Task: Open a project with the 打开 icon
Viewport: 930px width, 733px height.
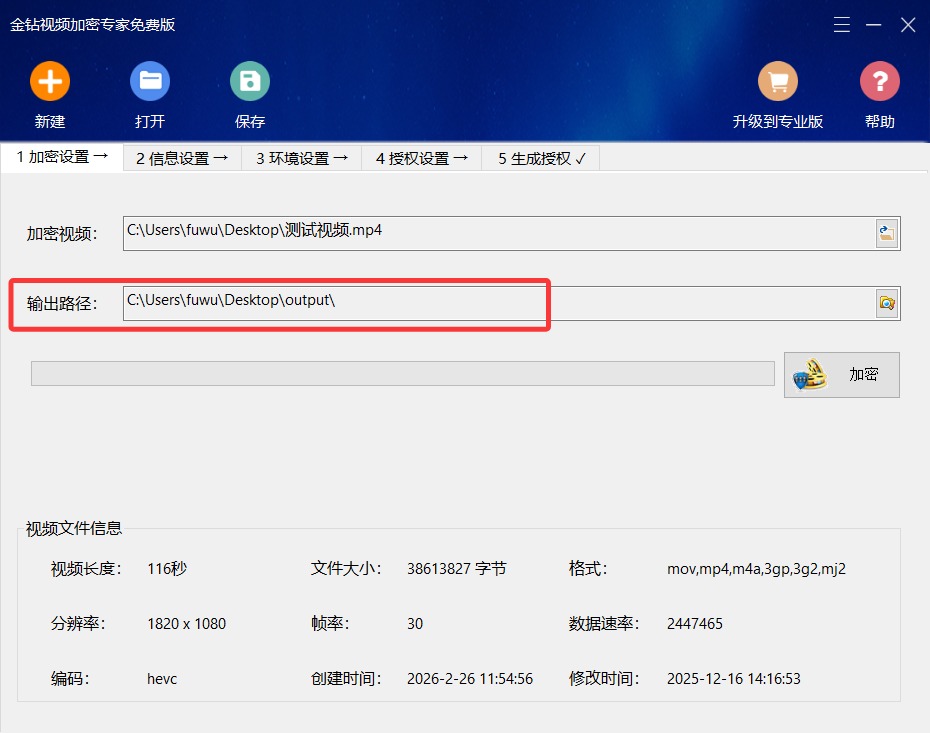Action: pos(149,81)
